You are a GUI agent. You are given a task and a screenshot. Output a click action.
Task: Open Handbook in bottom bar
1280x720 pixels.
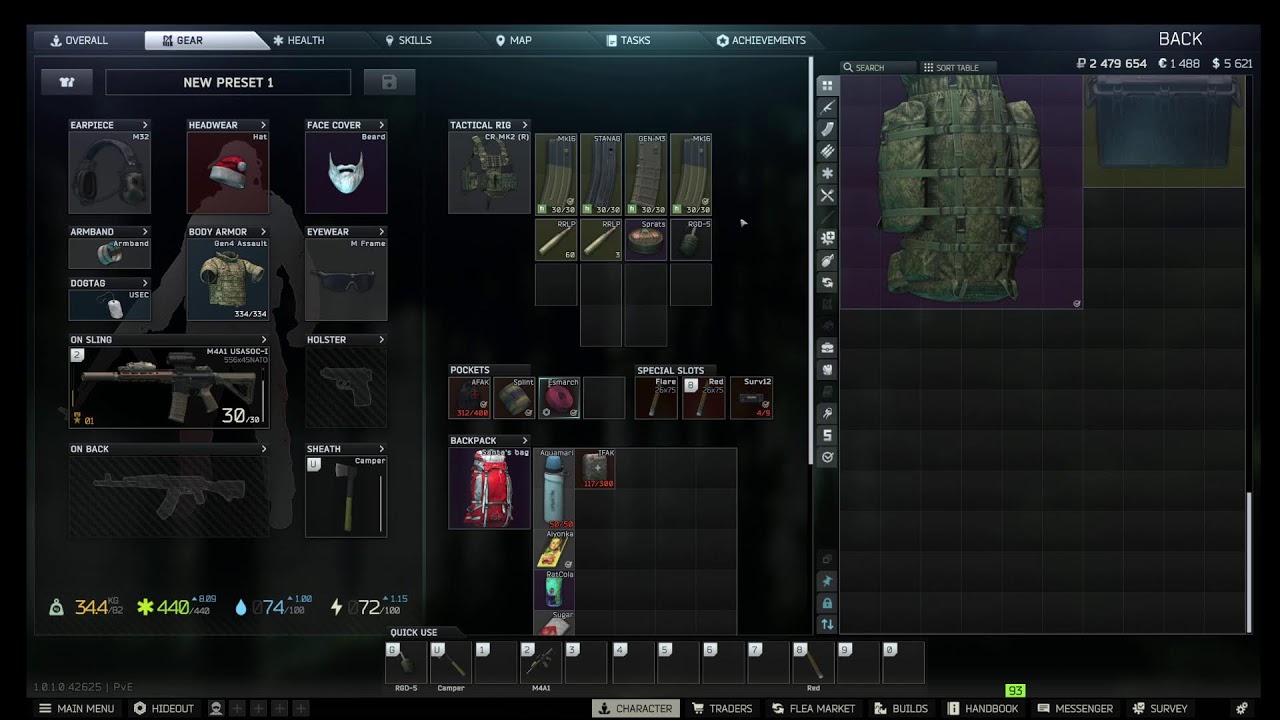983,708
